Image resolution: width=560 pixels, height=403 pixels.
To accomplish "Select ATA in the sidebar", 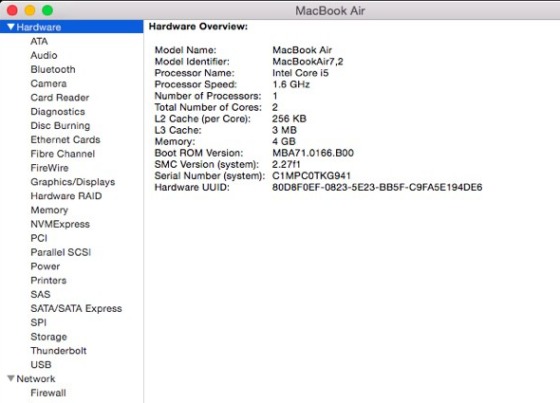I will point(39,41).
